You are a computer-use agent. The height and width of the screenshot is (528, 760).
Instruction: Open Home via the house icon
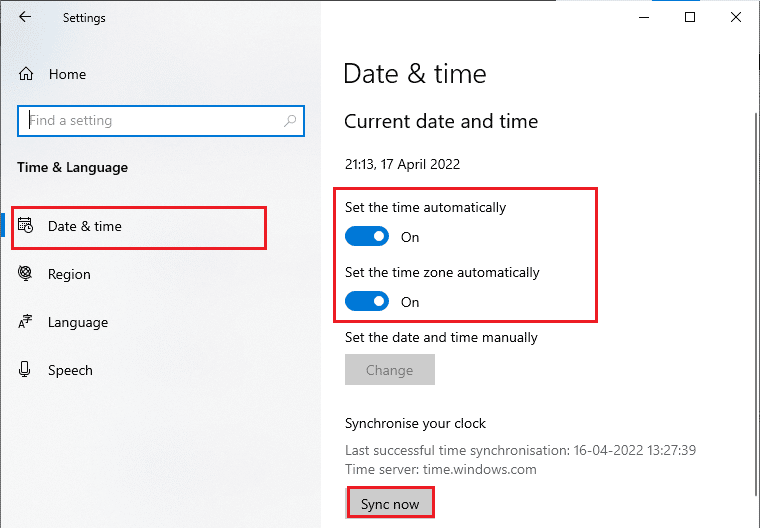coord(26,74)
